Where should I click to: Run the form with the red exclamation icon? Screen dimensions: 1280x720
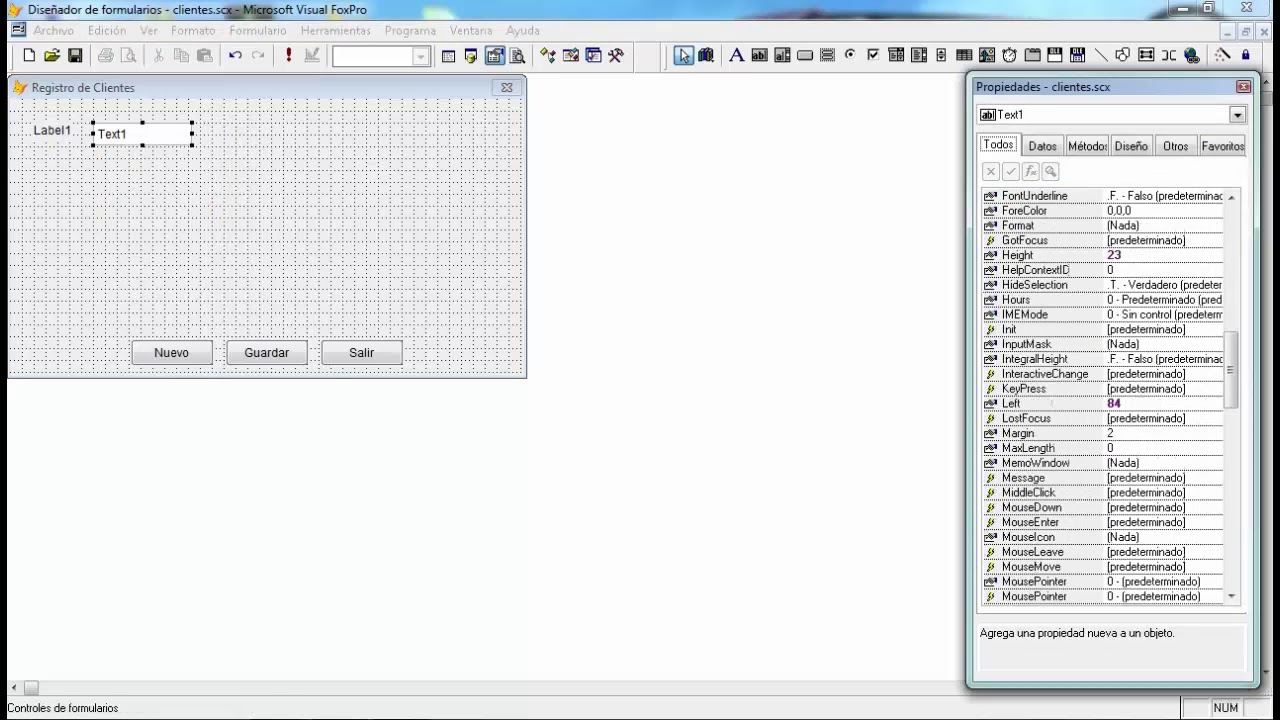289,56
